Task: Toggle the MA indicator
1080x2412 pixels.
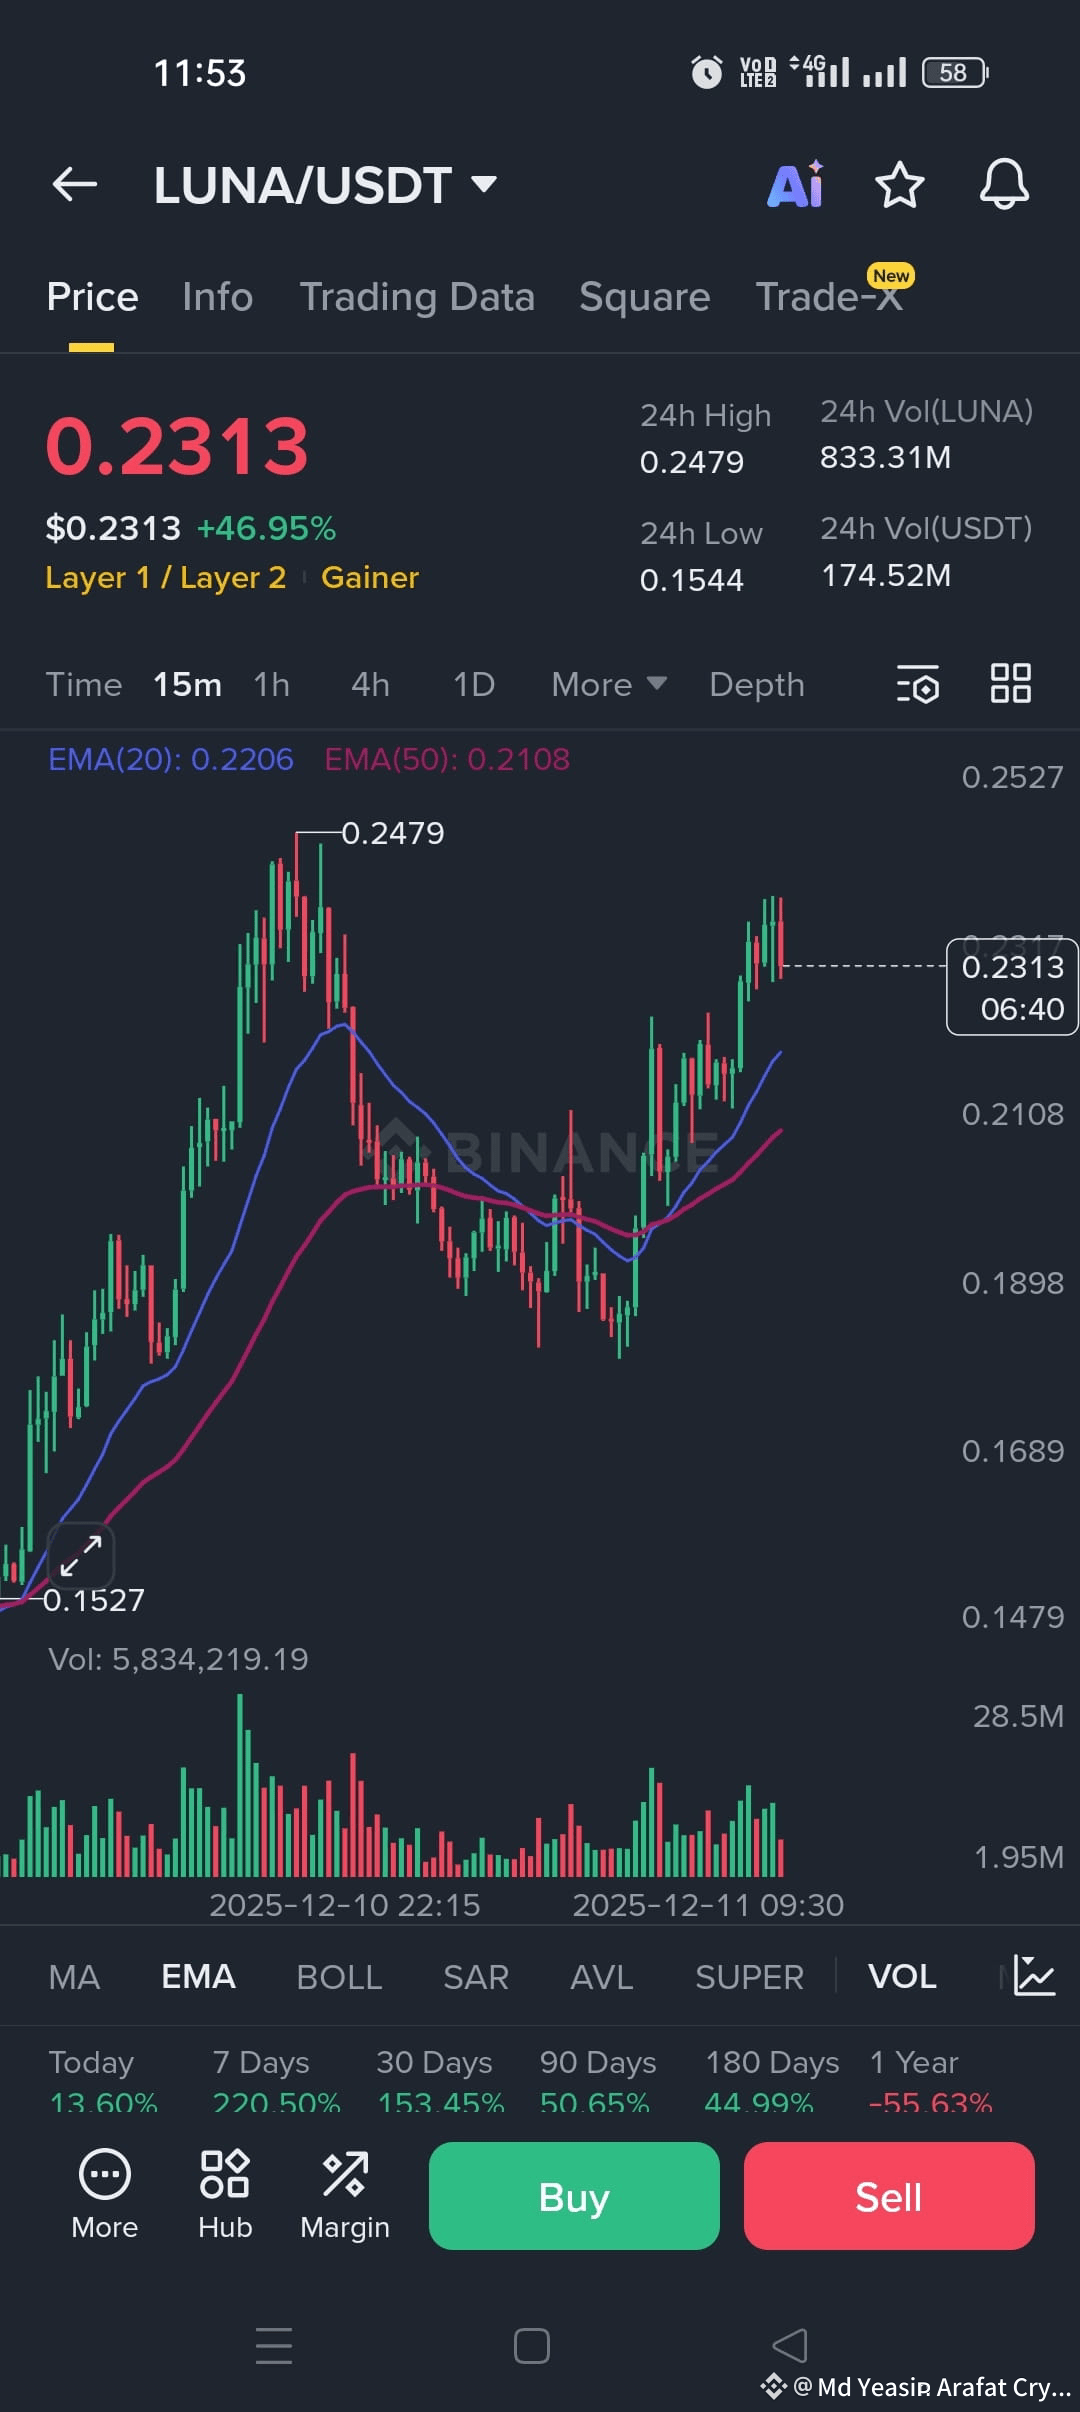Action: (74, 1976)
